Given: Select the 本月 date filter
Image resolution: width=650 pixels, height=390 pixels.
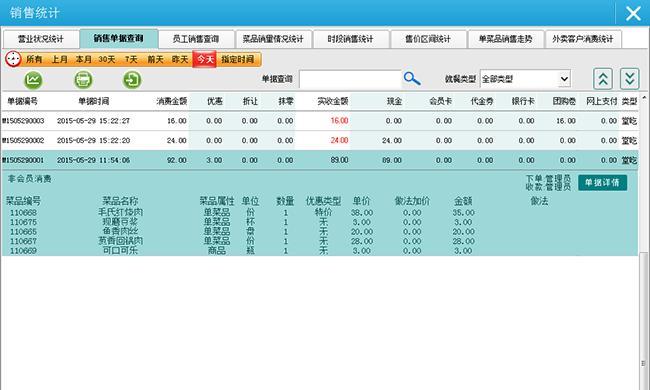Looking at the screenshot, I should 83,59.
